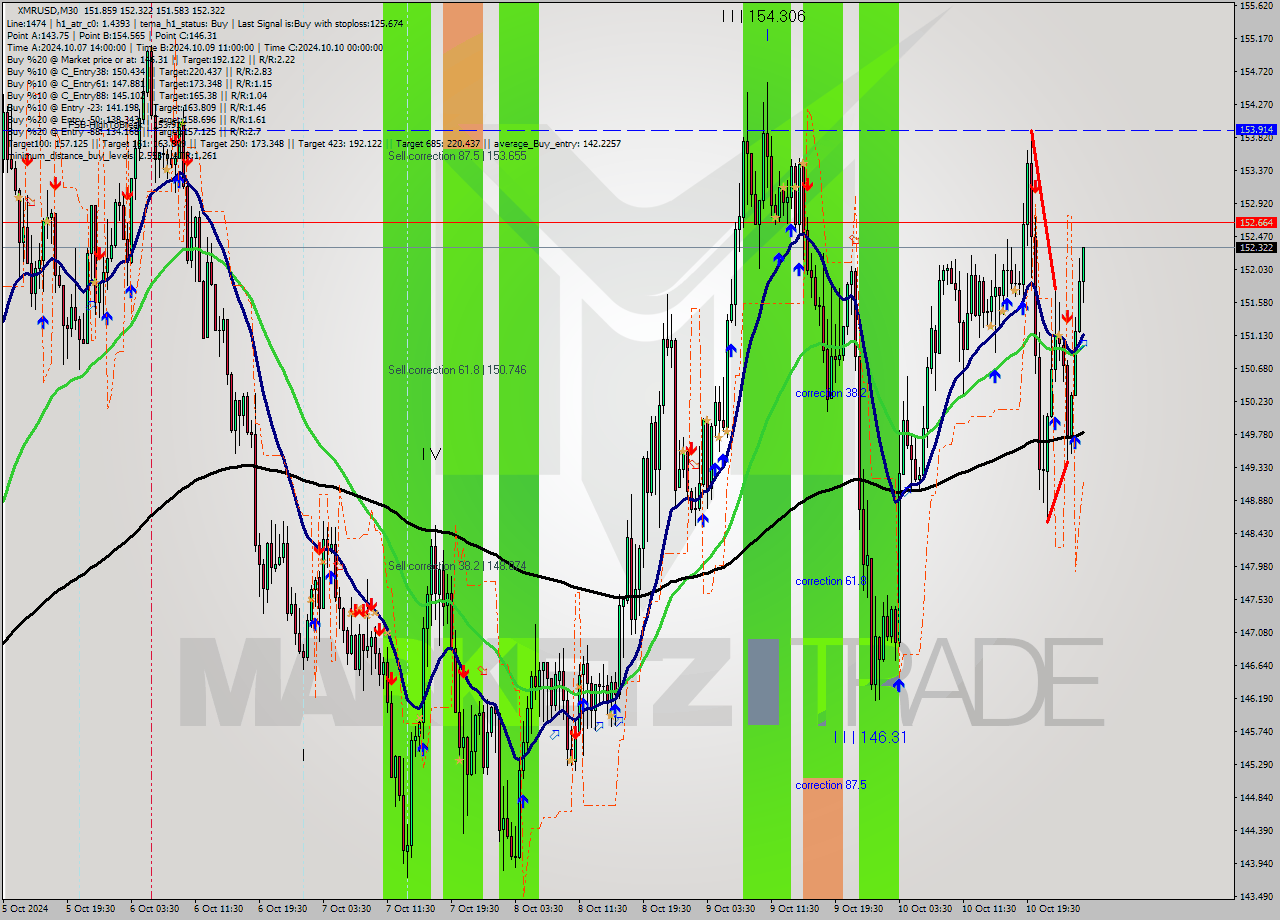Click 147.530 on the price axis
The image size is (1280, 920).
click(x=1256, y=600)
